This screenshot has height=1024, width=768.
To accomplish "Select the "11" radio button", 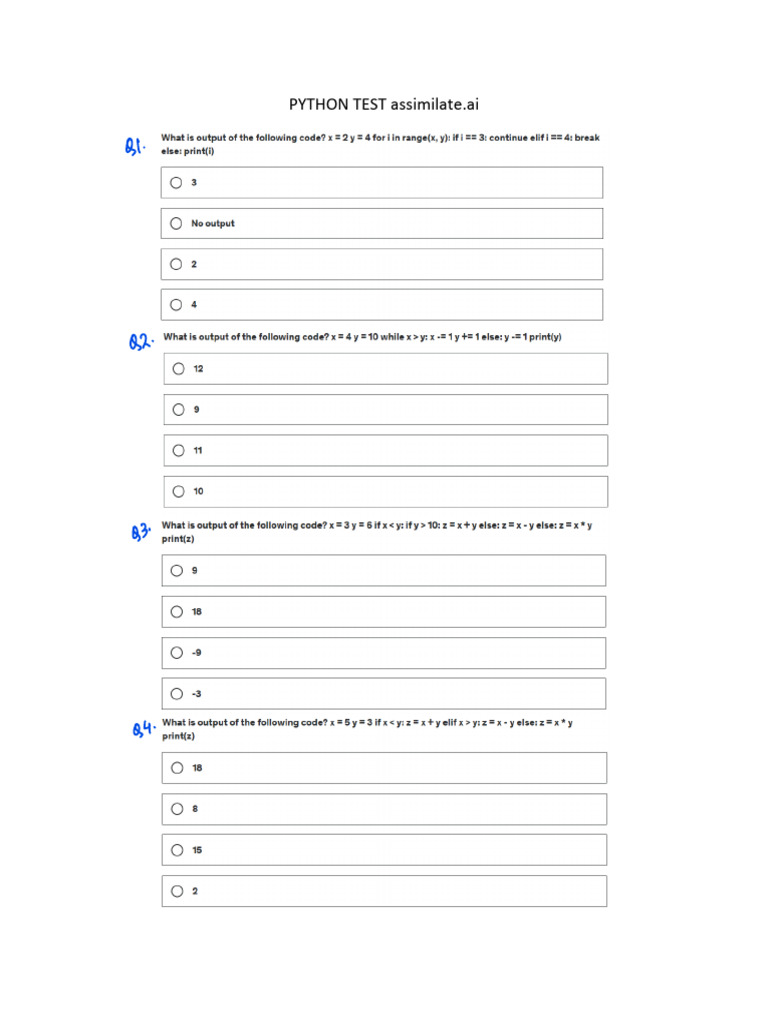I will (x=178, y=450).
